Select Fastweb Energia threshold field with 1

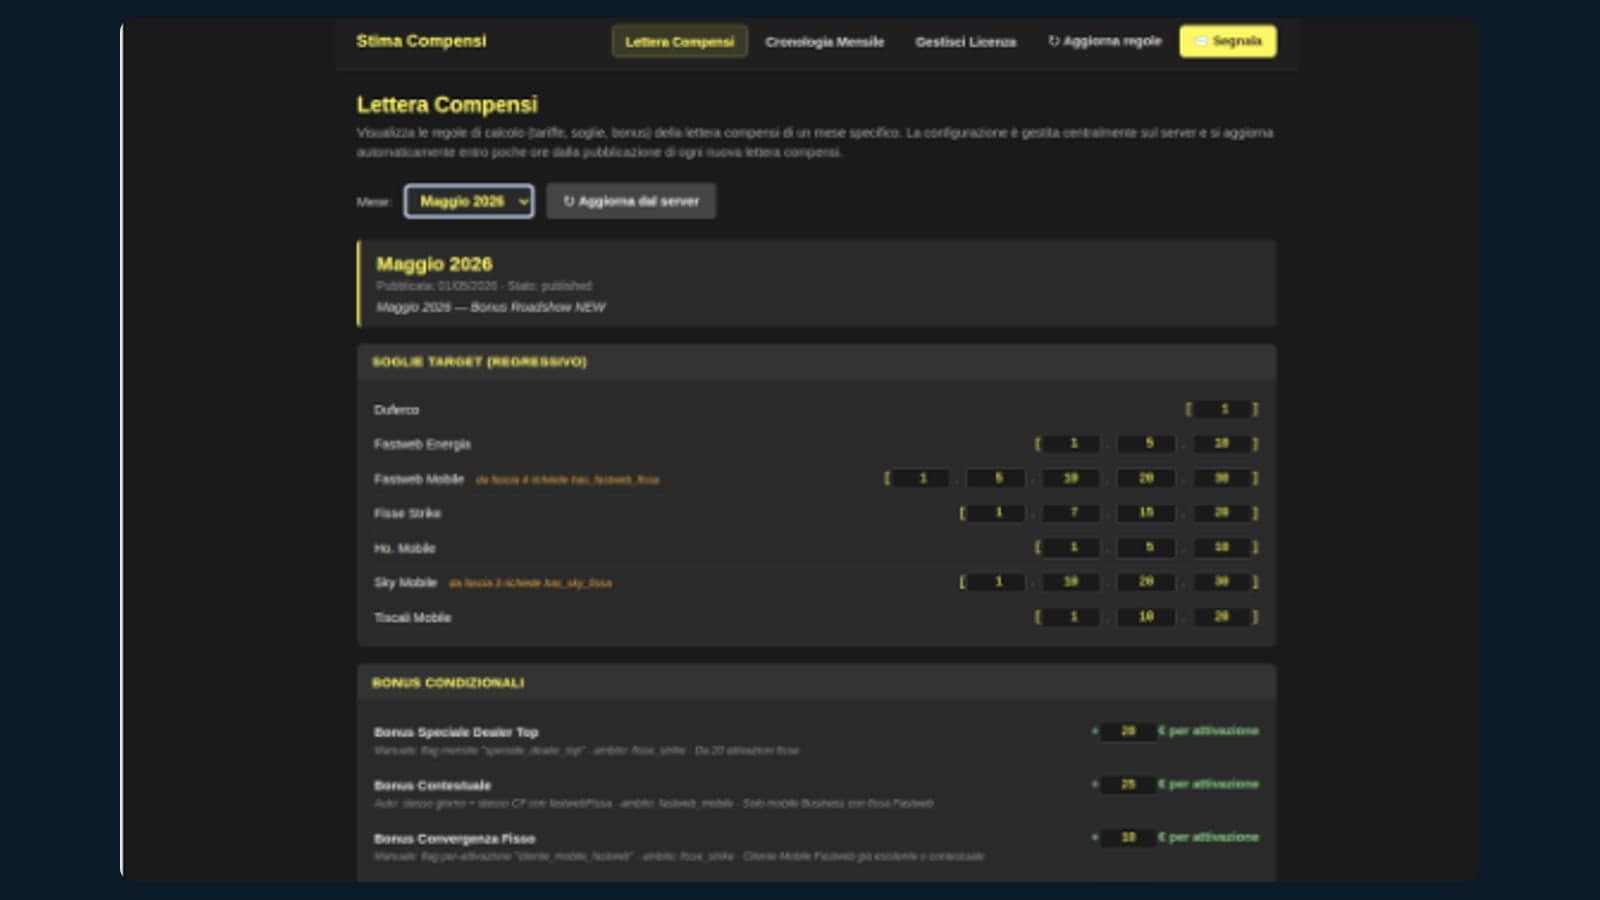coord(1072,443)
